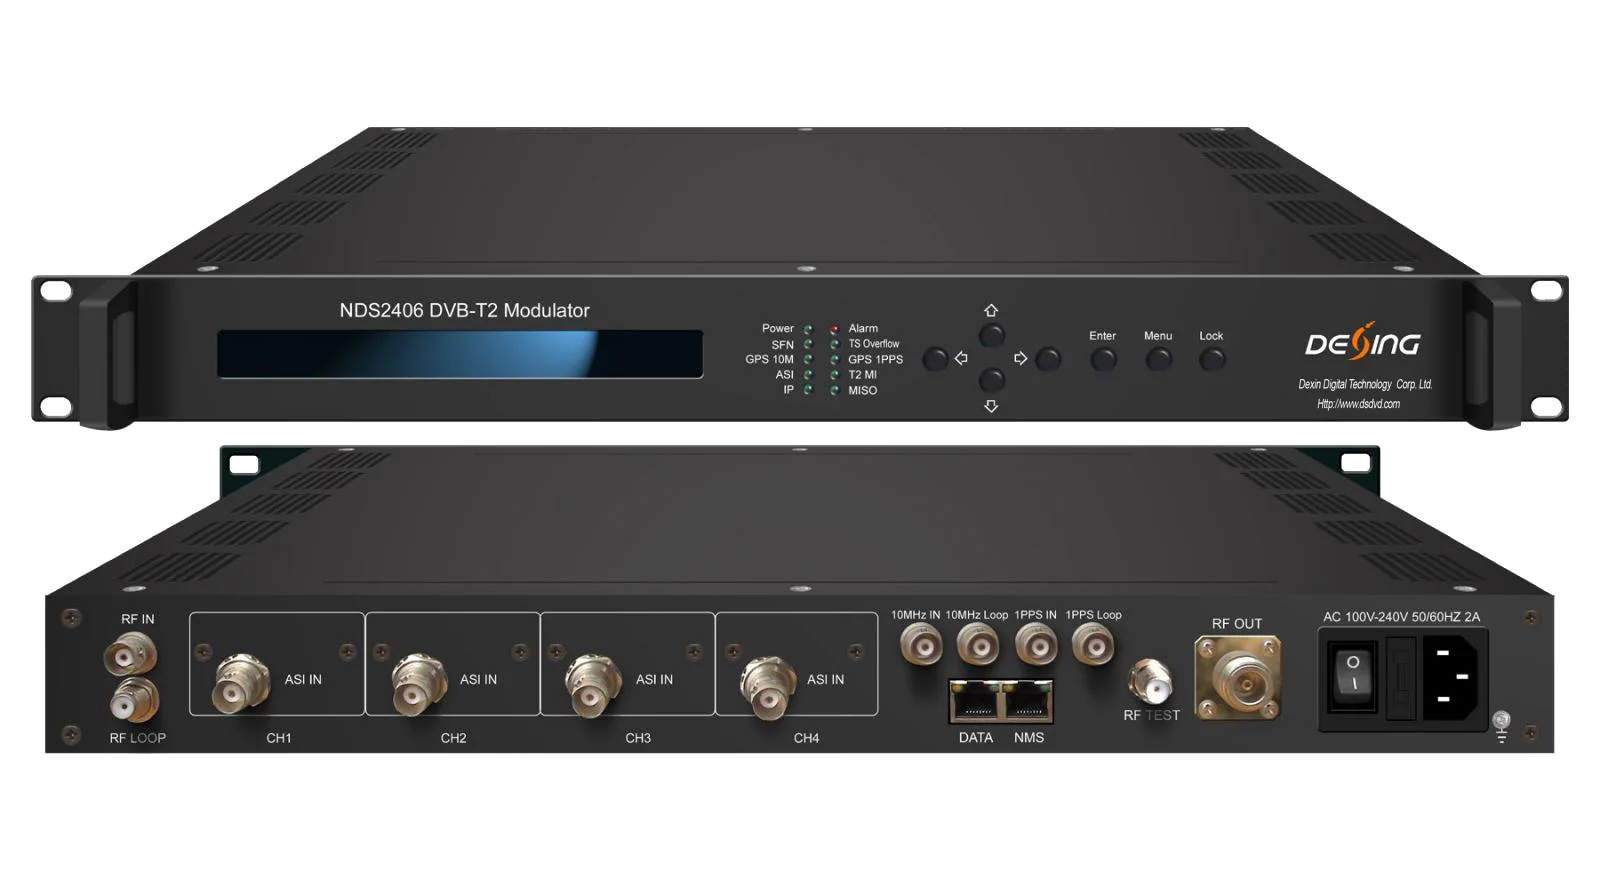Click the fuse holder beside power switch
The width and height of the screenshot is (1600, 880).
coord(1400,678)
